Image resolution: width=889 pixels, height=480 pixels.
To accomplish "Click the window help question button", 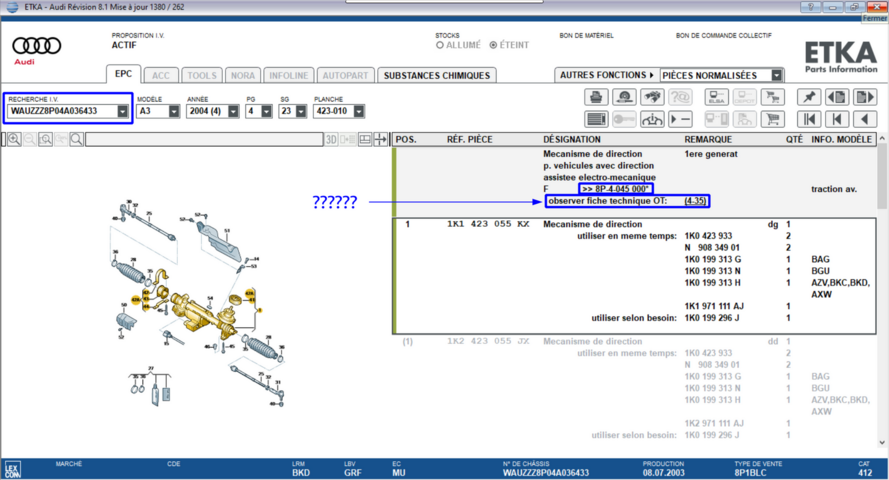I will click(x=811, y=7).
